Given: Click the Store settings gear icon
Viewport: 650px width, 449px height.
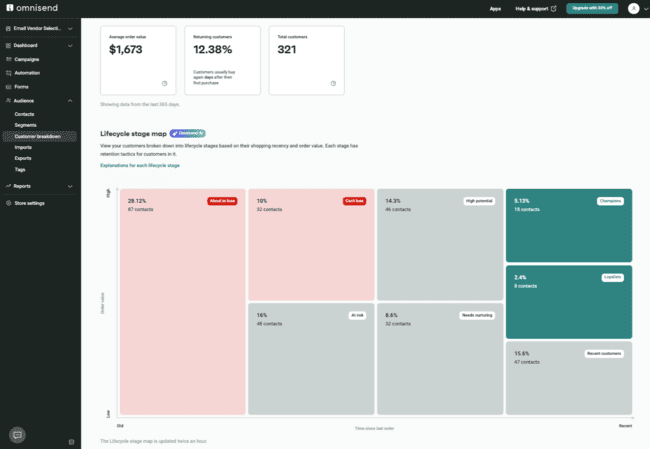Looking at the screenshot, I should (x=8, y=203).
